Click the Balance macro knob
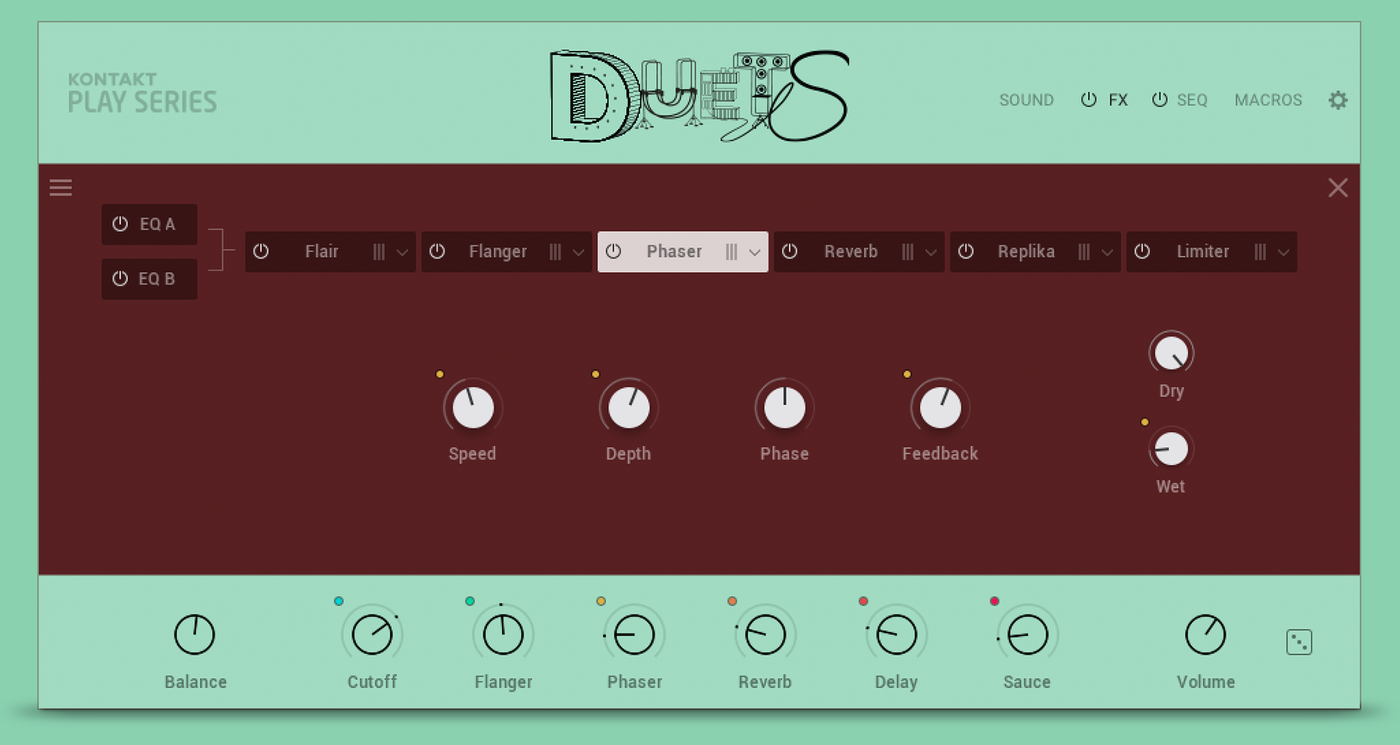1400x745 pixels. tap(195, 635)
